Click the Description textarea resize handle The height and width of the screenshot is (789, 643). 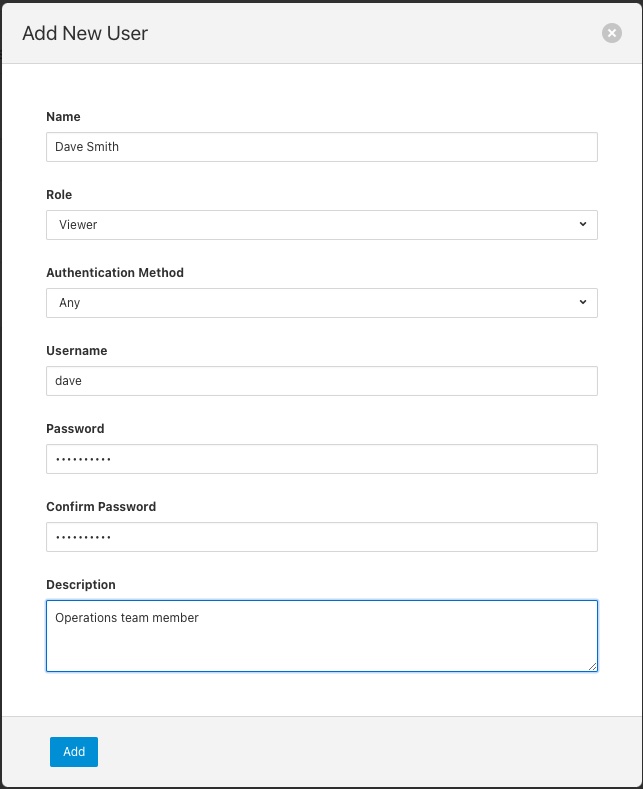[592, 665]
